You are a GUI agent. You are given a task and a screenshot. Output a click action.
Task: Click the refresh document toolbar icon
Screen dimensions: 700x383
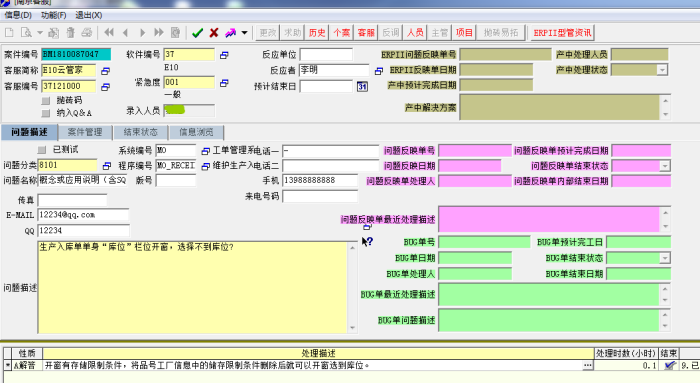175,33
